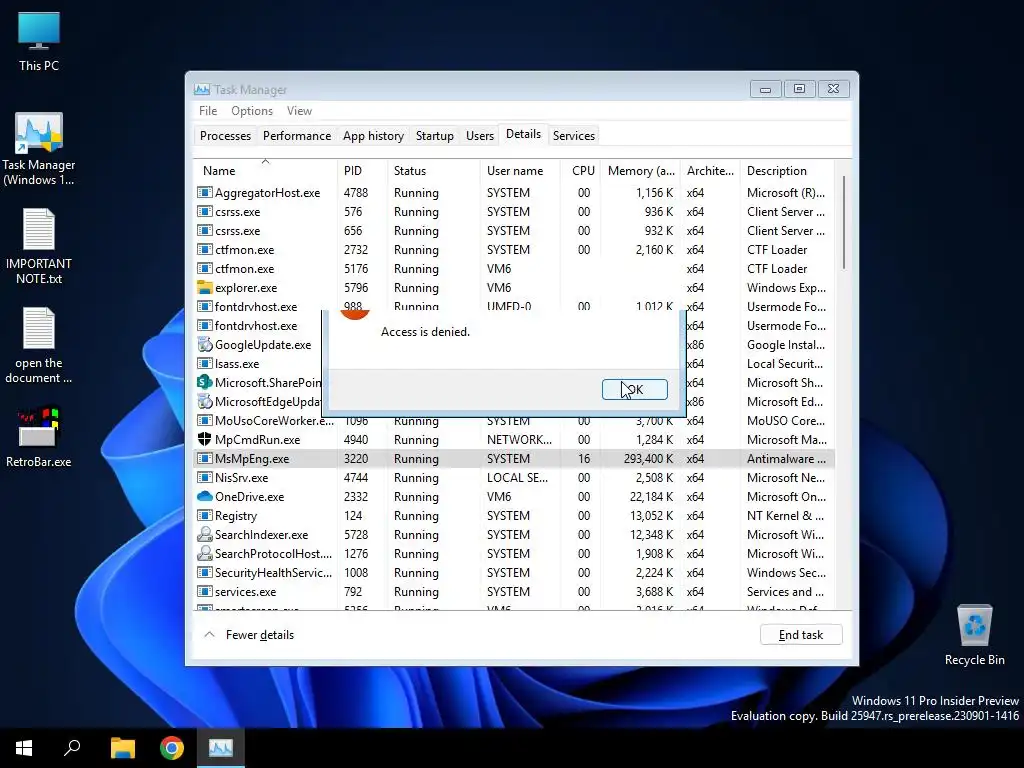The image size is (1024, 768).
Task: Select the Details tab
Action: pyautogui.click(x=523, y=134)
